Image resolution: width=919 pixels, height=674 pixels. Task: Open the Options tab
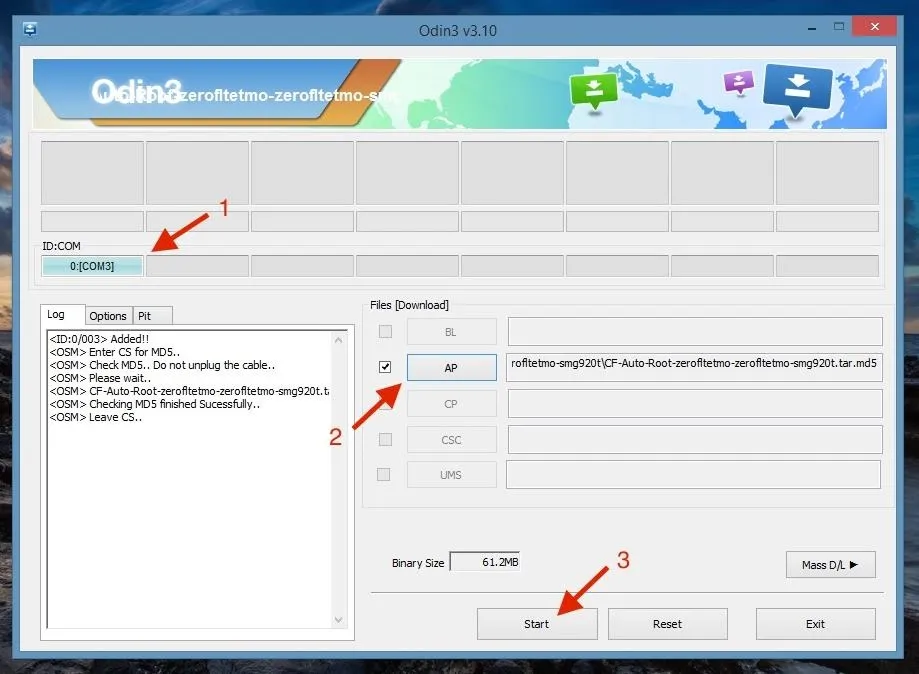[x=108, y=316]
